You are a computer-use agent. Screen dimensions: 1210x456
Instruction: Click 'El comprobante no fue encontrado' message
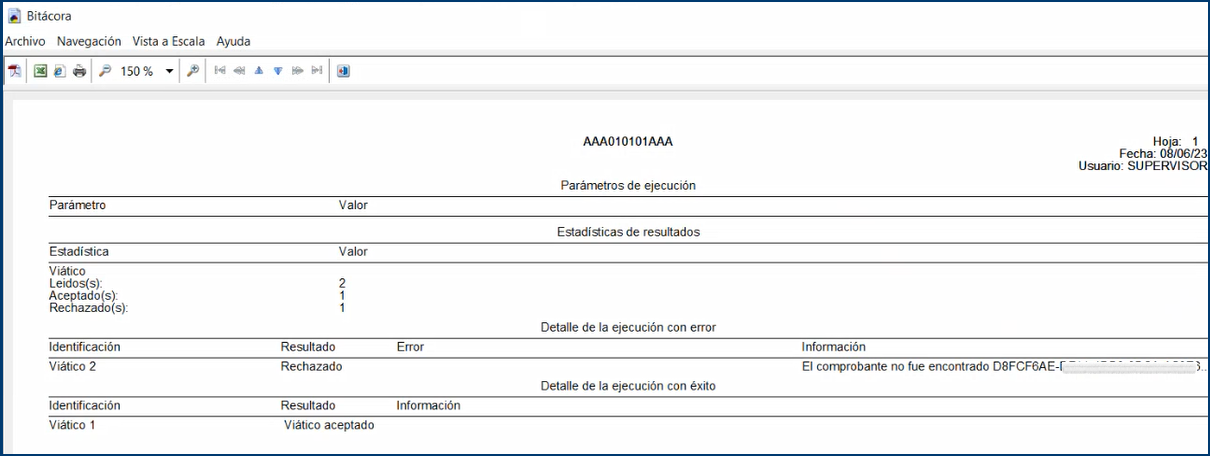[x=895, y=367]
